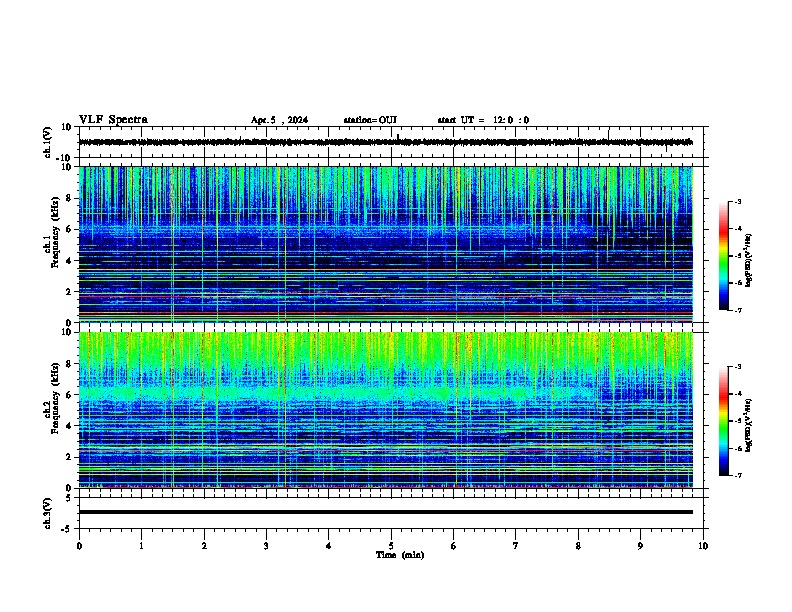
Task: Click the "8" kHz tick on ch.1 frequency axis
Action: coord(69,198)
